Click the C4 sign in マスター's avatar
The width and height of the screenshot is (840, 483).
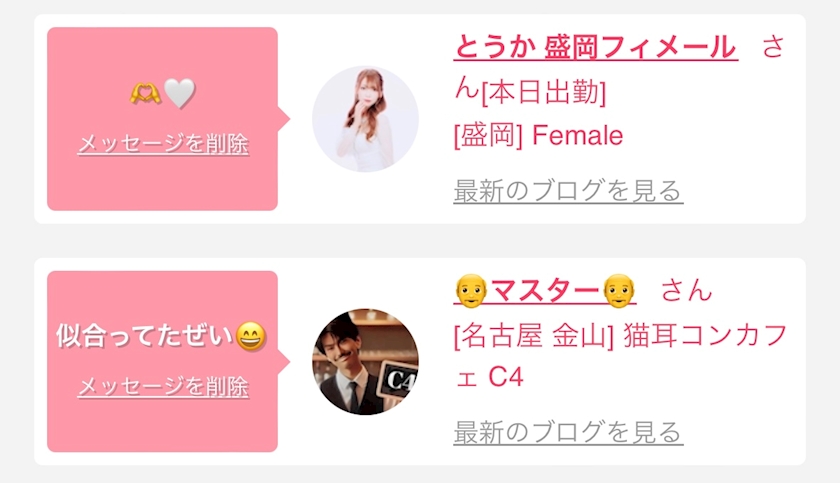click(399, 379)
